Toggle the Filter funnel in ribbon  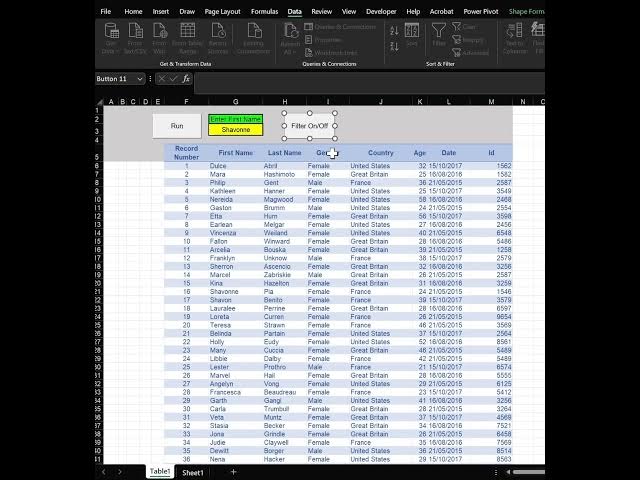(439, 35)
